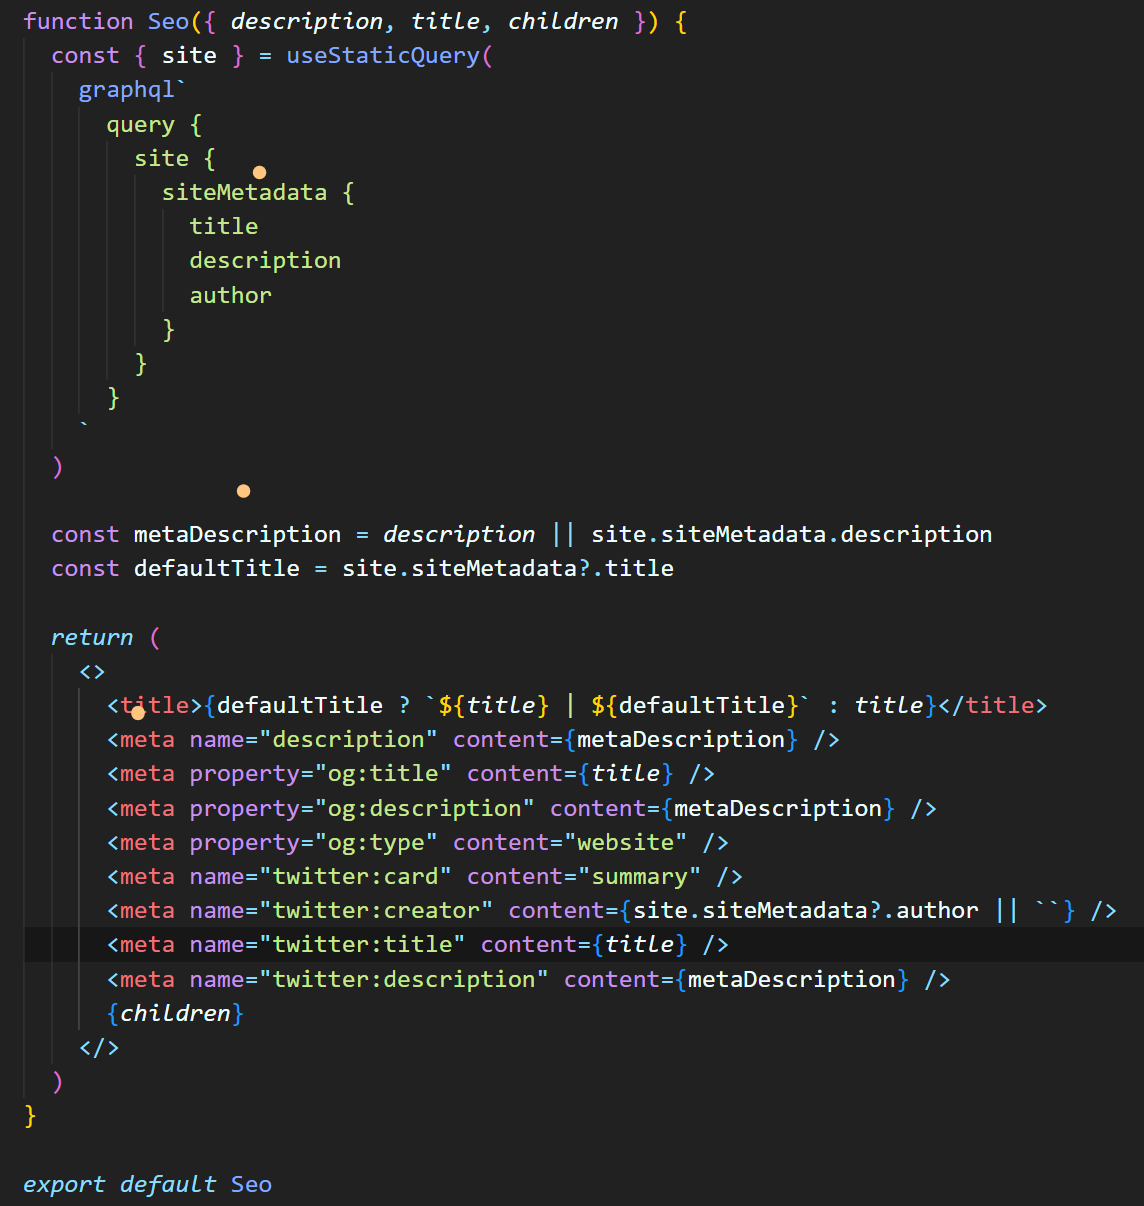Click the "twitter:title" name string

click(x=362, y=944)
